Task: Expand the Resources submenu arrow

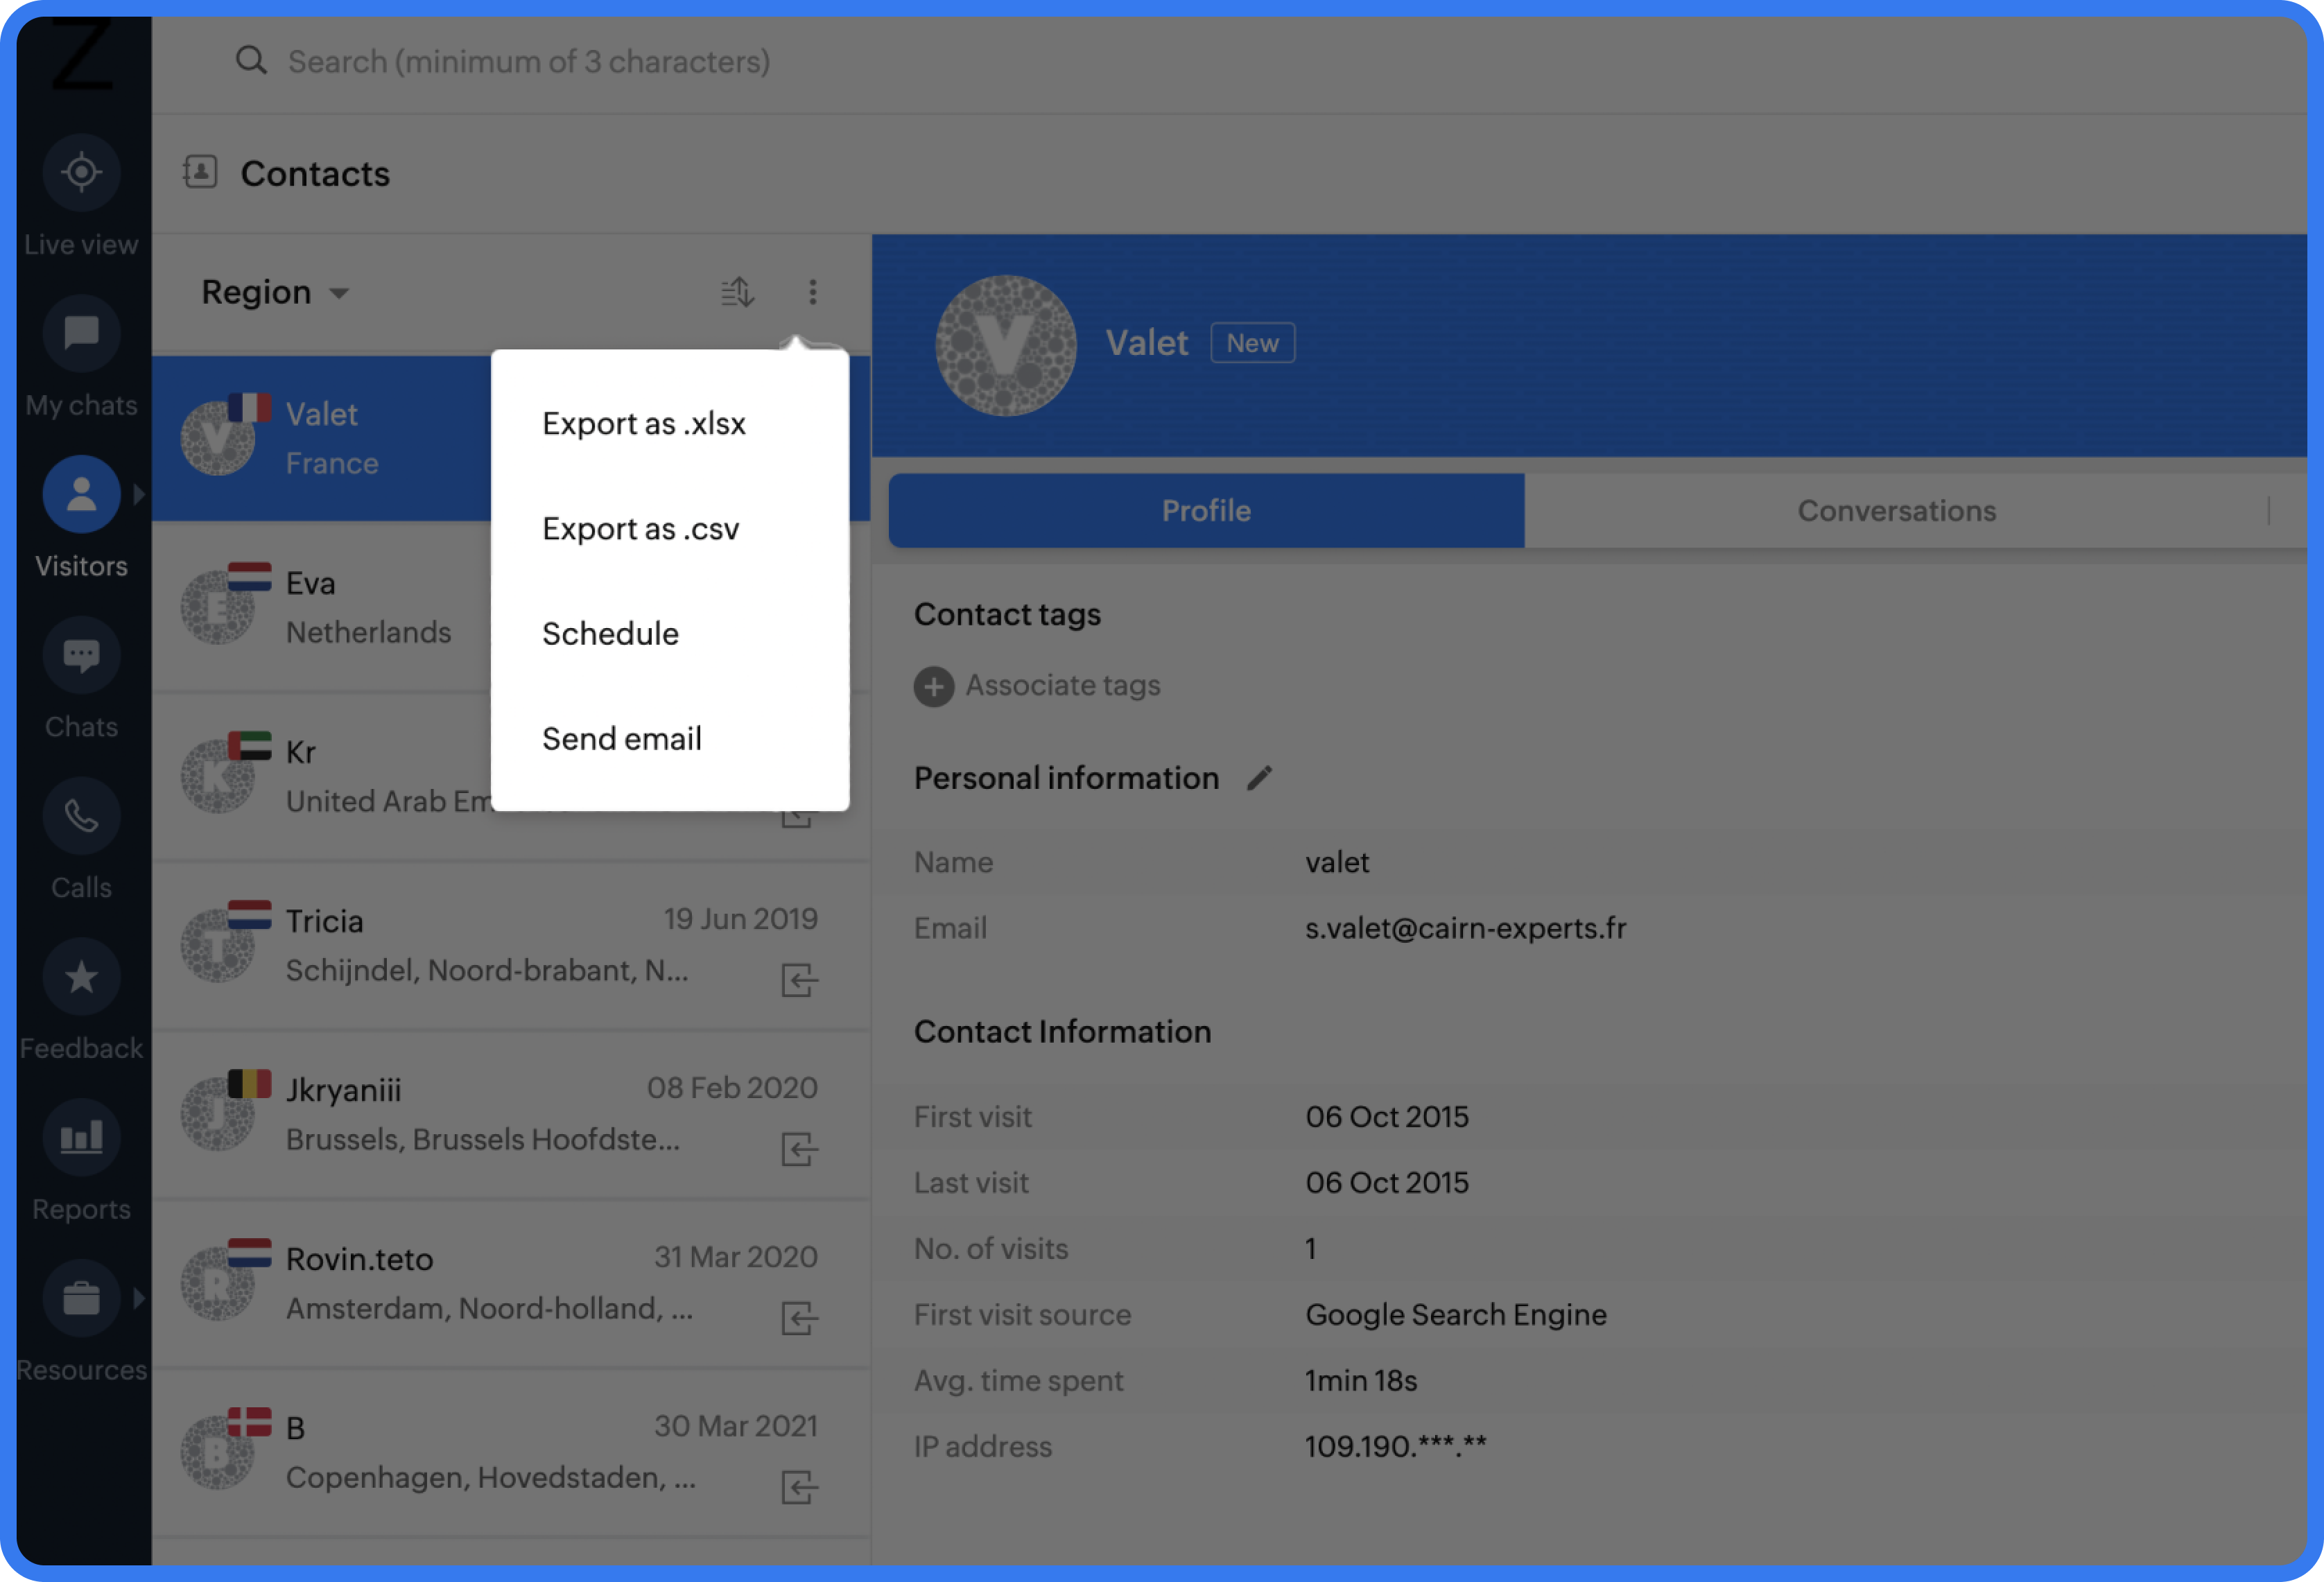Action: tap(139, 1298)
